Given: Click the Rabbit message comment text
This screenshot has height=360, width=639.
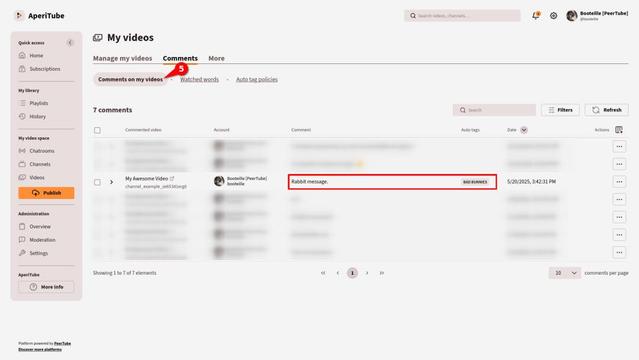Looking at the screenshot, I should (x=309, y=181).
